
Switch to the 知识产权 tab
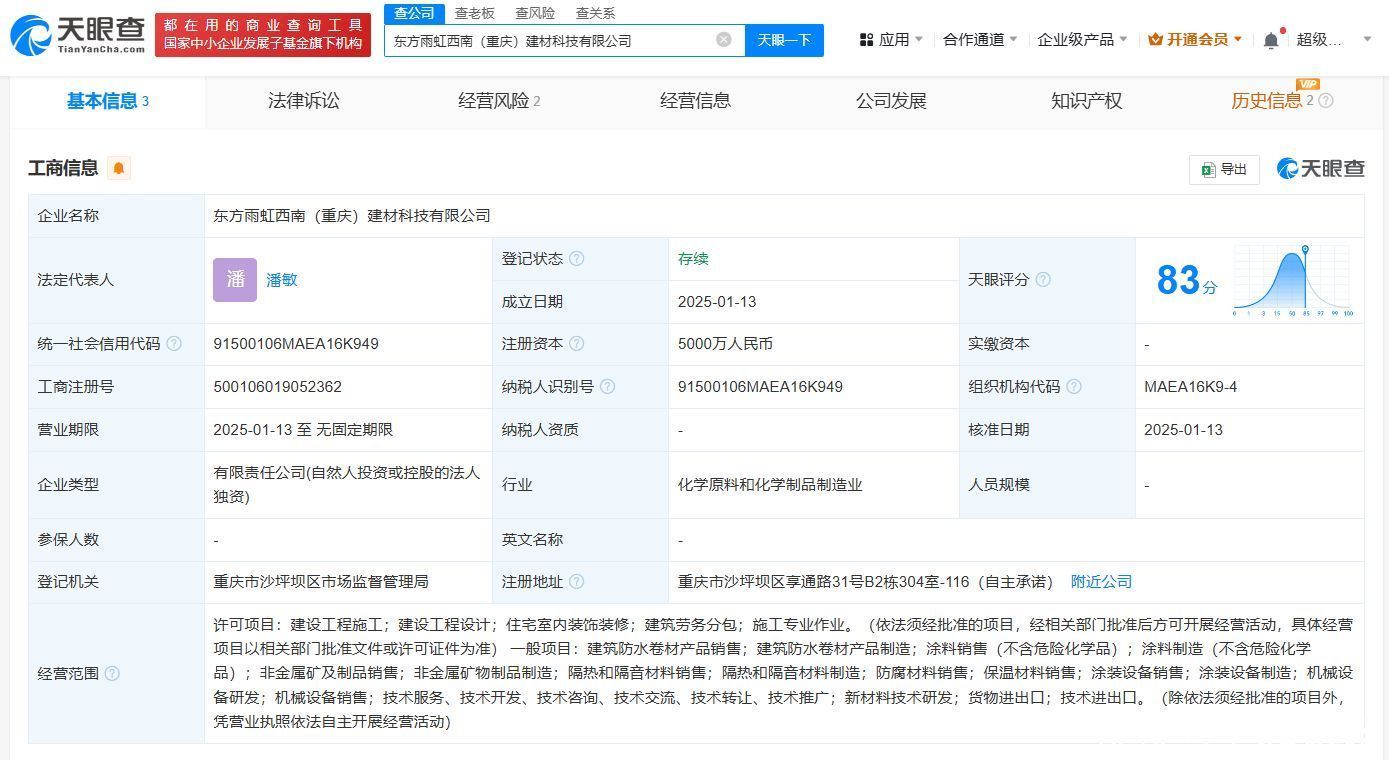(x=1086, y=101)
